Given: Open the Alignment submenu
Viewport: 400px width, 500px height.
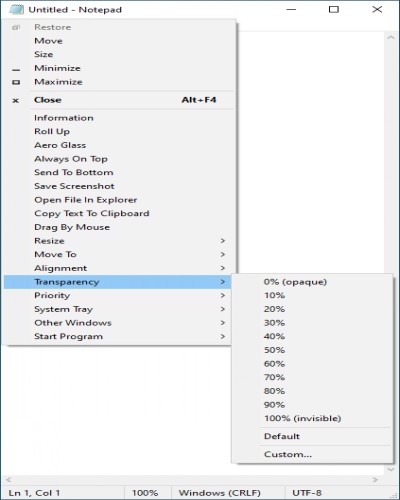Looking at the screenshot, I should point(118,268).
